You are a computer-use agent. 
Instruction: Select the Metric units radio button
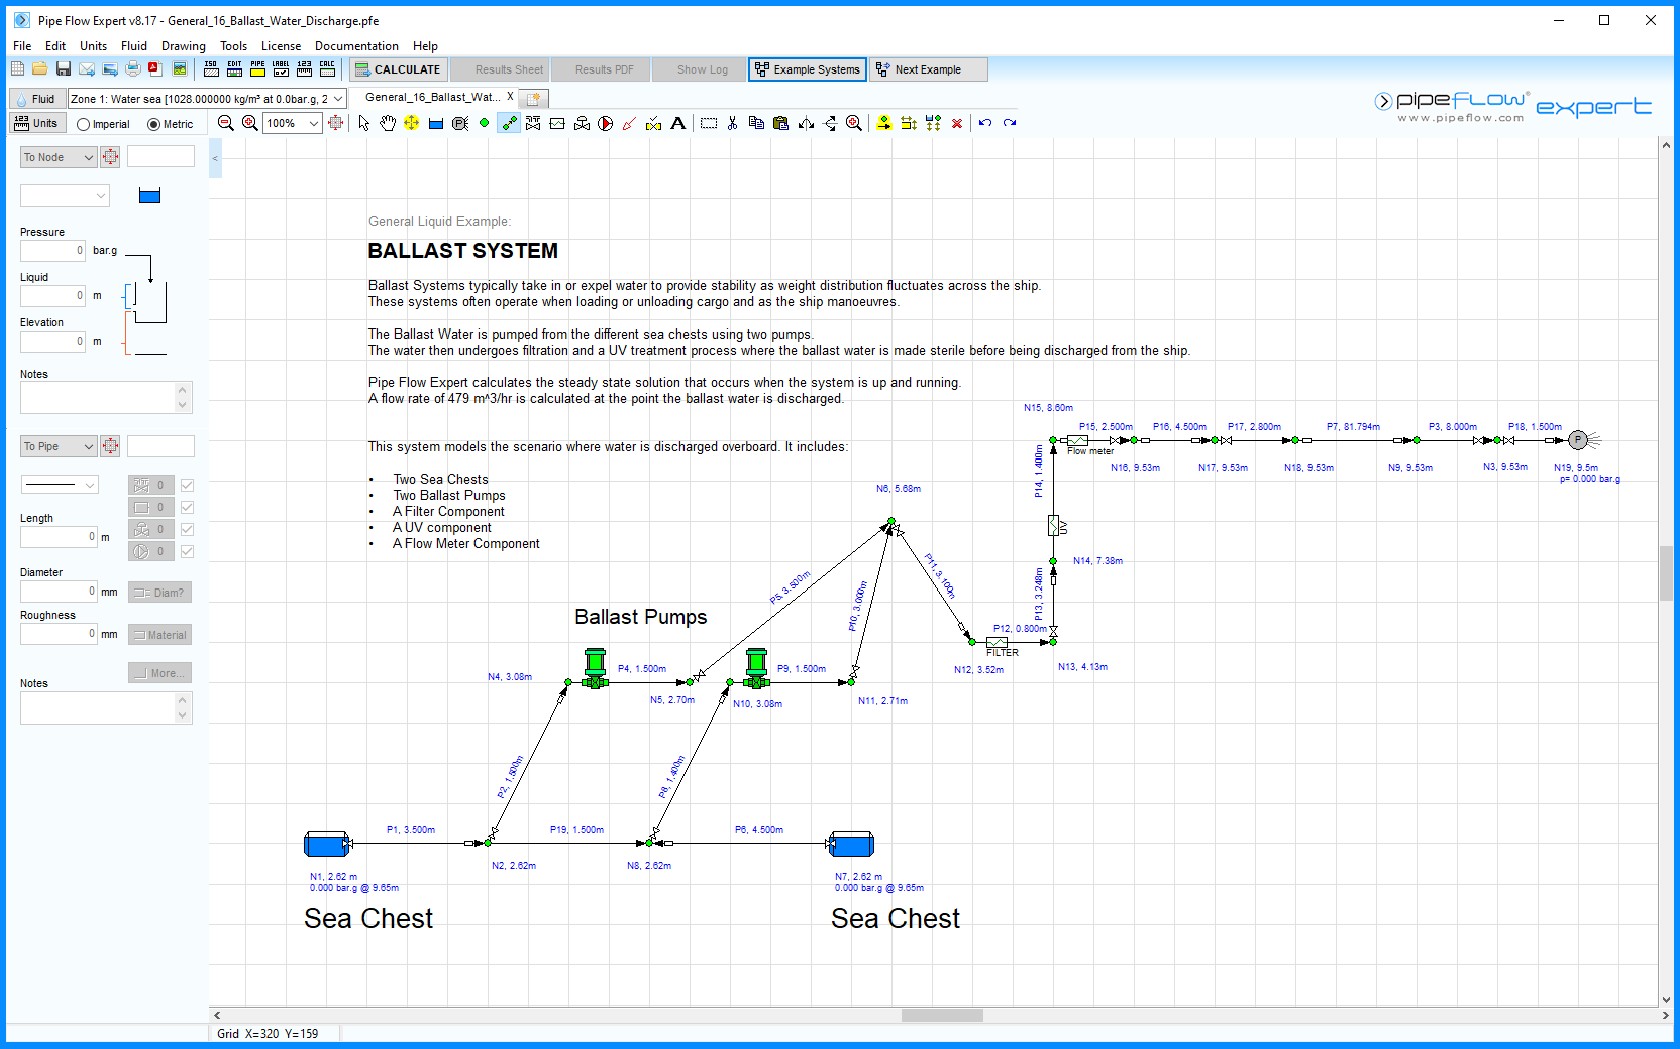point(154,124)
